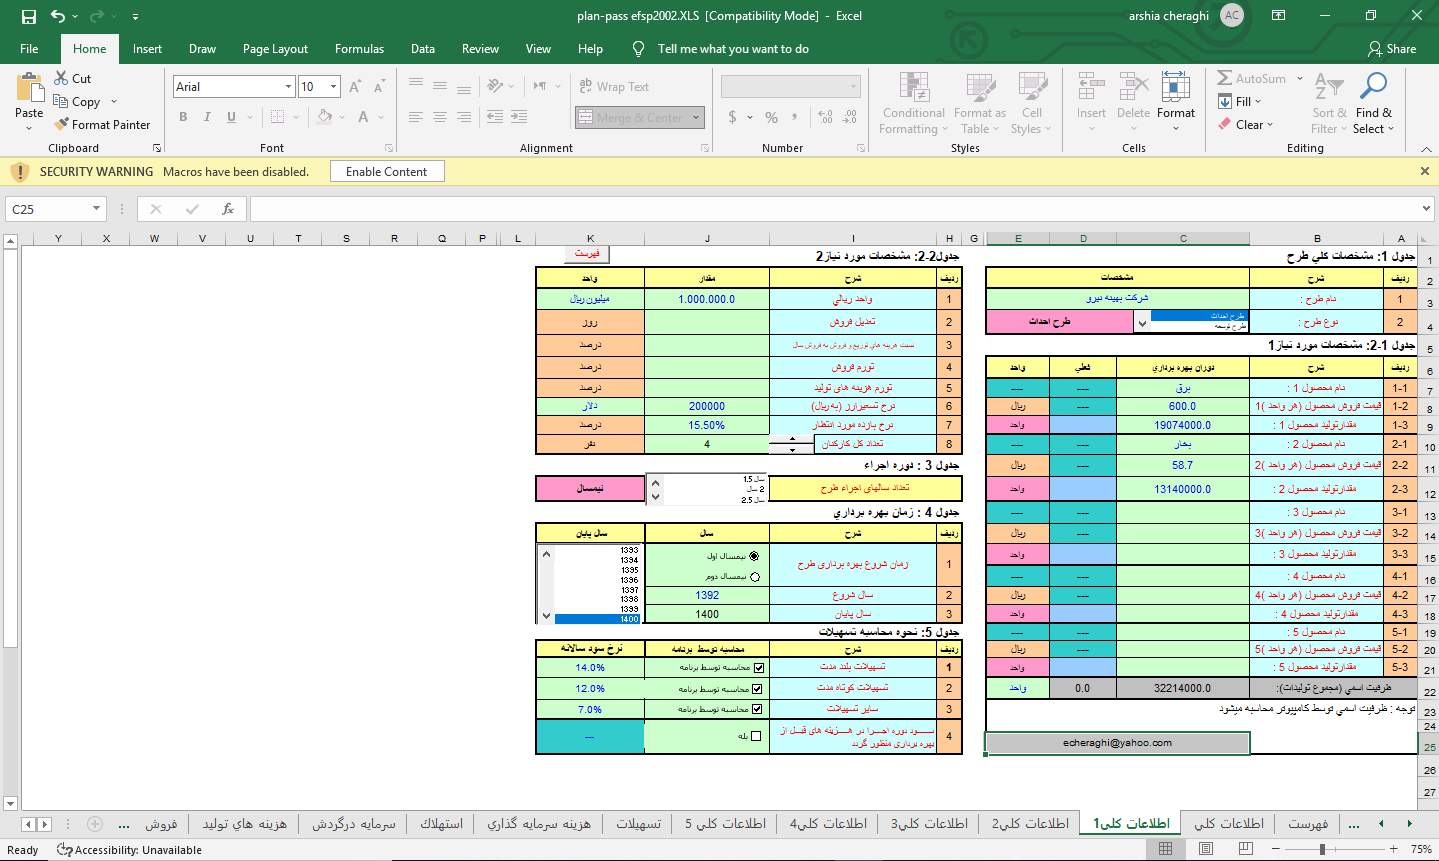Expand the AutoSum dropdown arrow
Screen dimensions: 1439x861
coord(1300,79)
